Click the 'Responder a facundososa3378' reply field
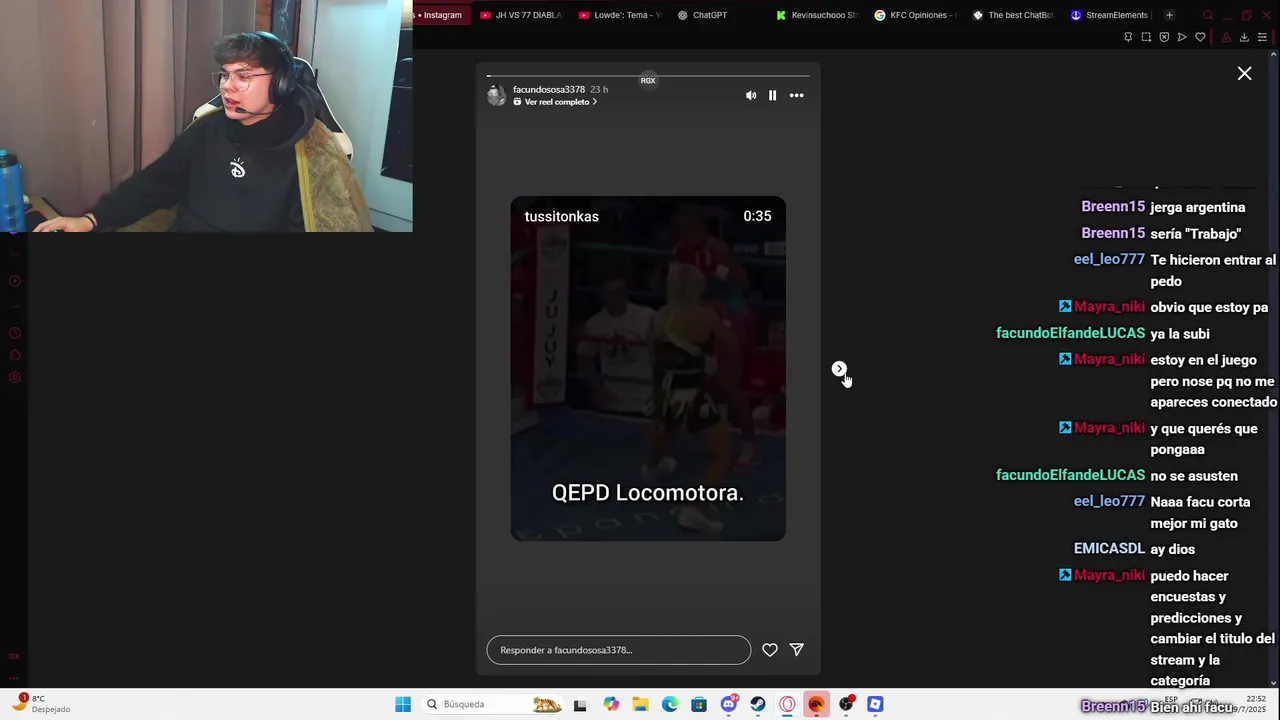 (618, 650)
